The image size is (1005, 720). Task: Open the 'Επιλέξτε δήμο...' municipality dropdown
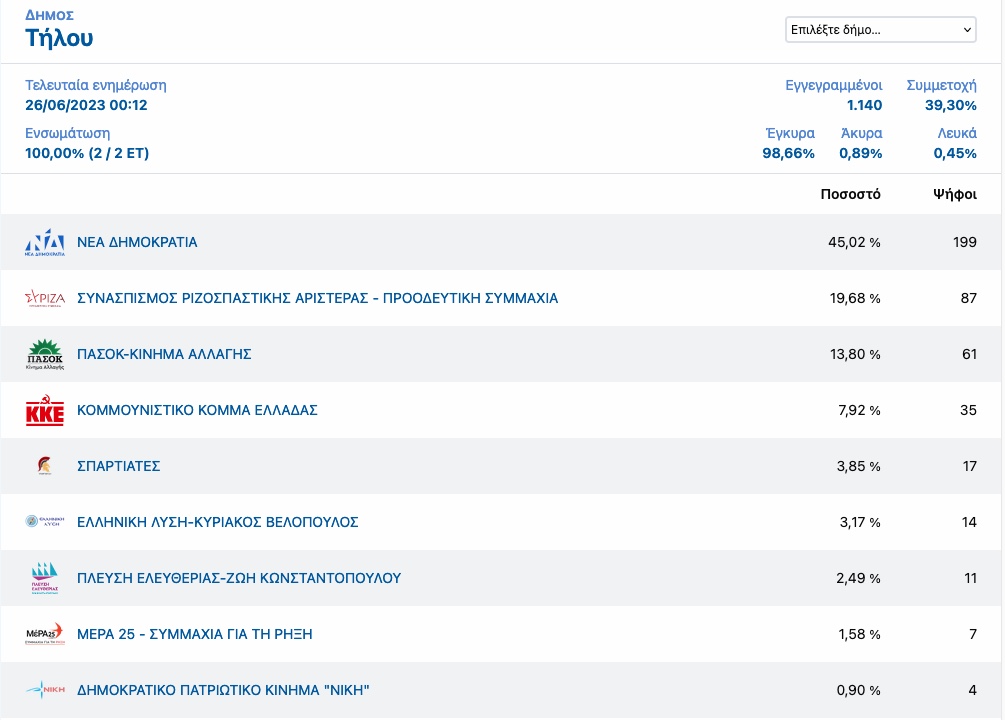coord(881,29)
